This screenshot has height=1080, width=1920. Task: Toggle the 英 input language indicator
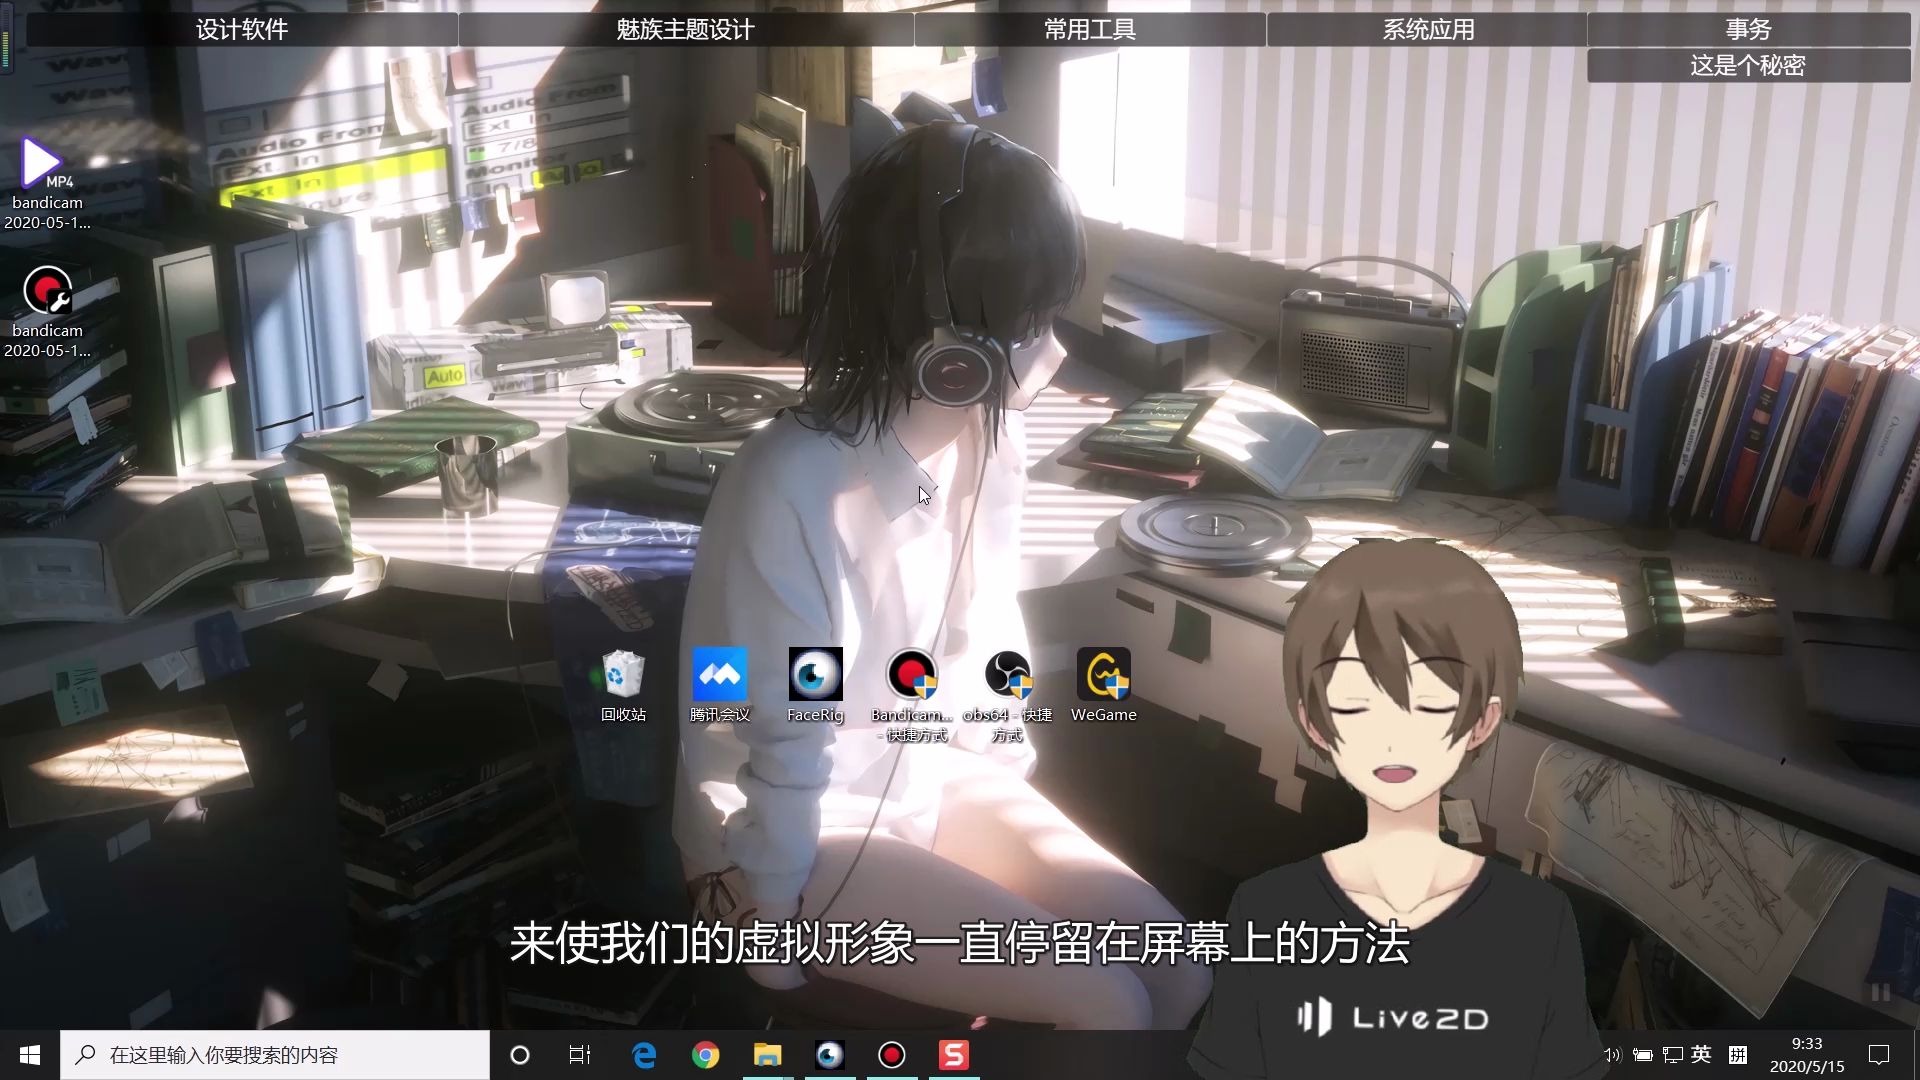(1700, 1054)
